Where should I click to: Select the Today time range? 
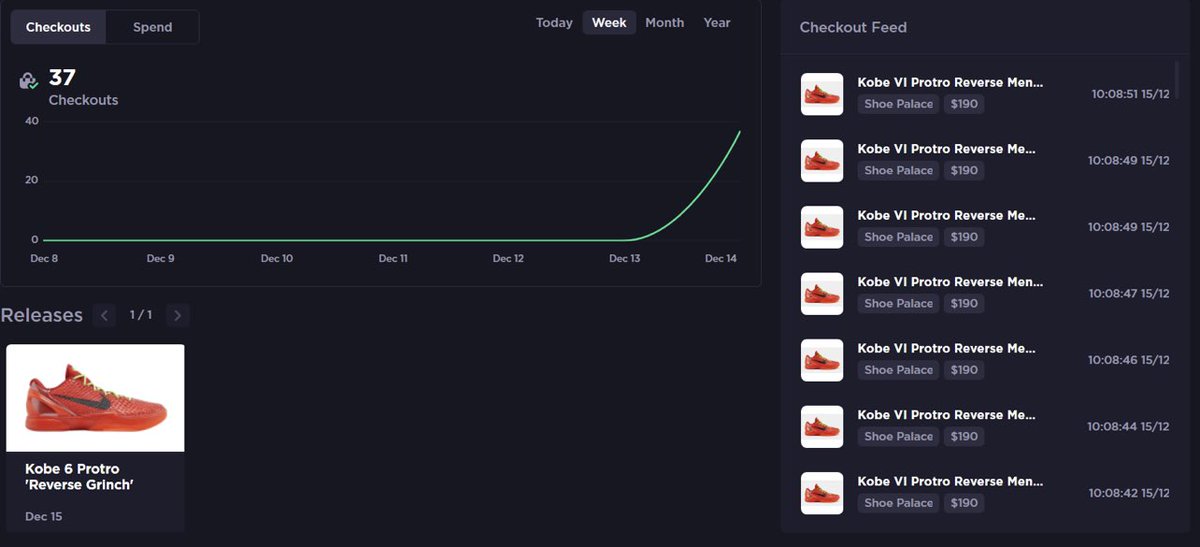pyautogui.click(x=554, y=23)
